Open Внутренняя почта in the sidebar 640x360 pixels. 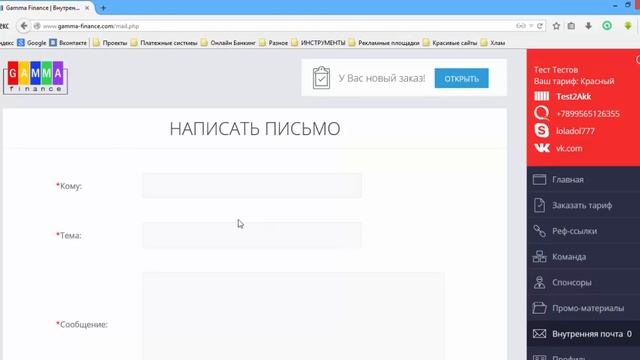(583, 334)
